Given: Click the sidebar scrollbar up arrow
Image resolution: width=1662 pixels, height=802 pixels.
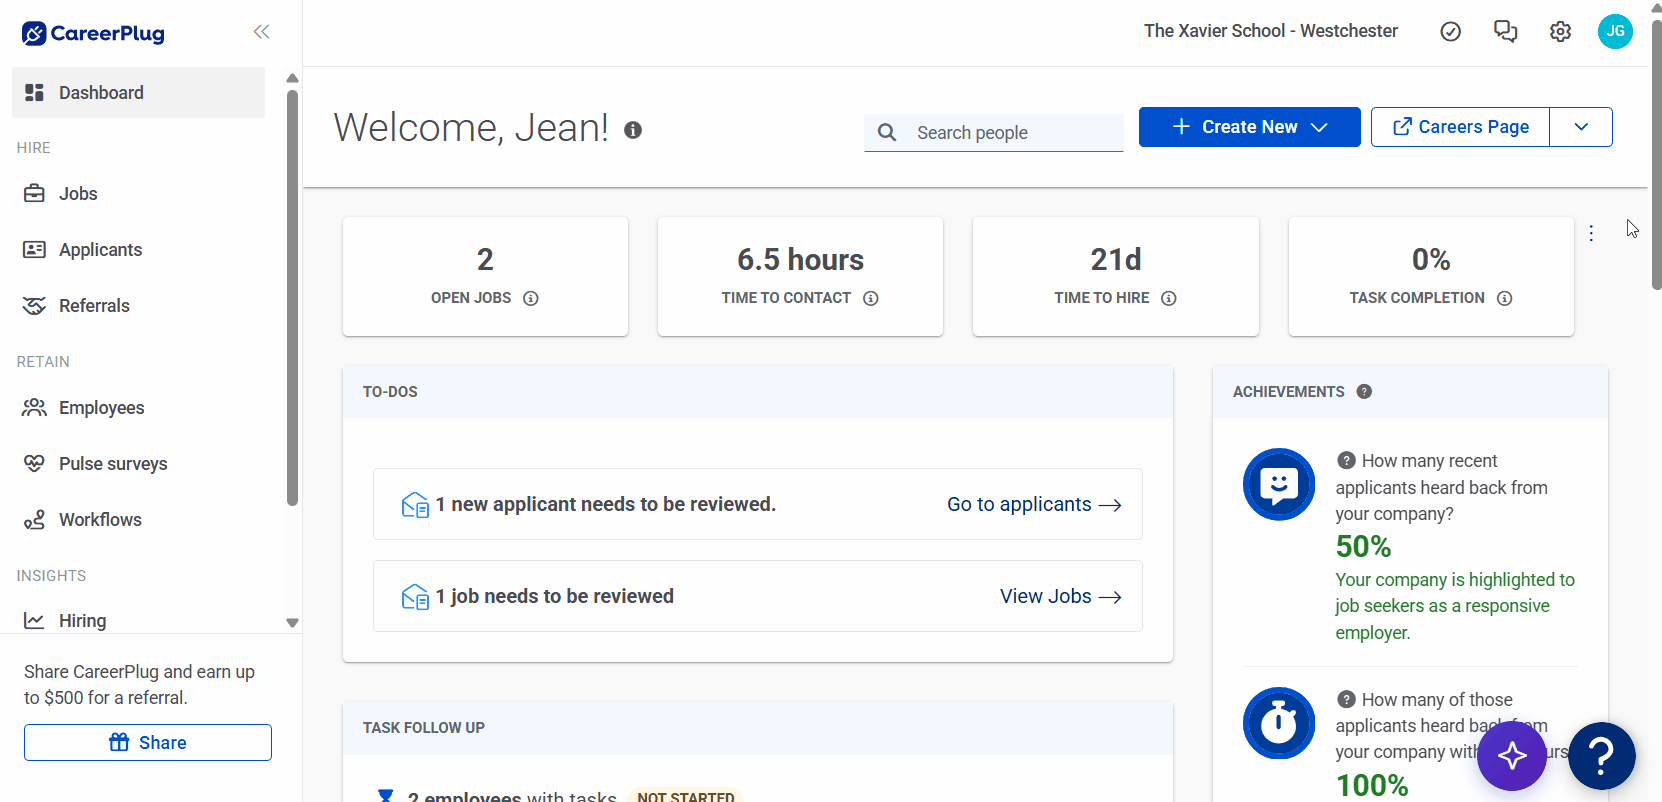Looking at the screenshot, I should pos(292,78).
